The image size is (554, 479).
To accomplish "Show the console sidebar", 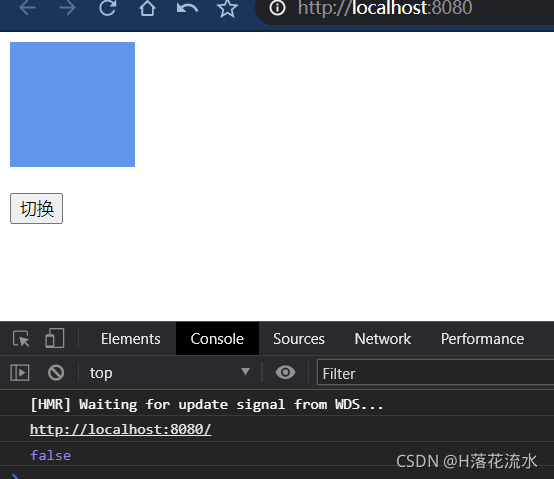I will pyautogui.click(x=20, y=373).
